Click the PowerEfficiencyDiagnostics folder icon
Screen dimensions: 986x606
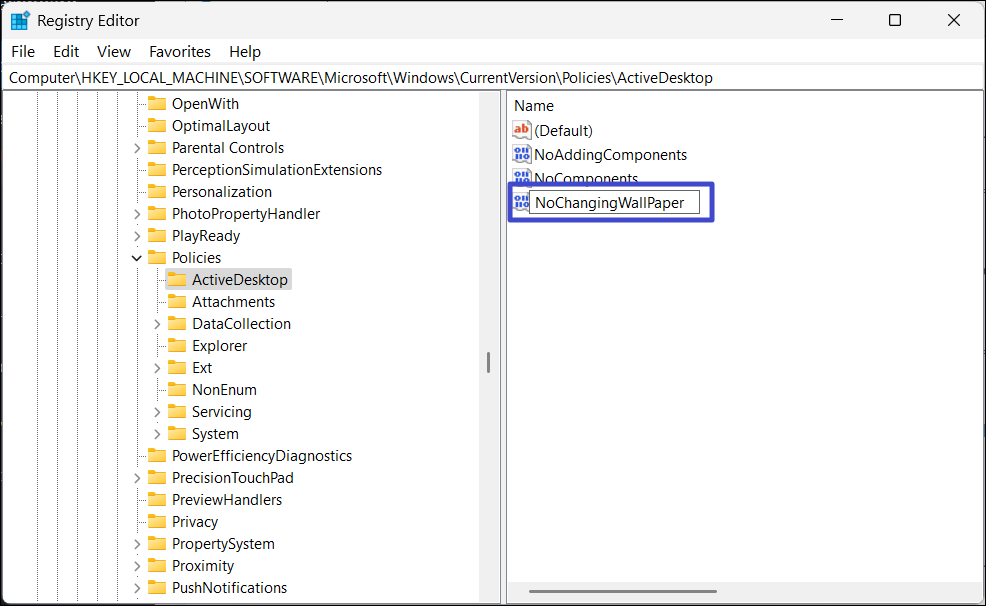[157, 456]
